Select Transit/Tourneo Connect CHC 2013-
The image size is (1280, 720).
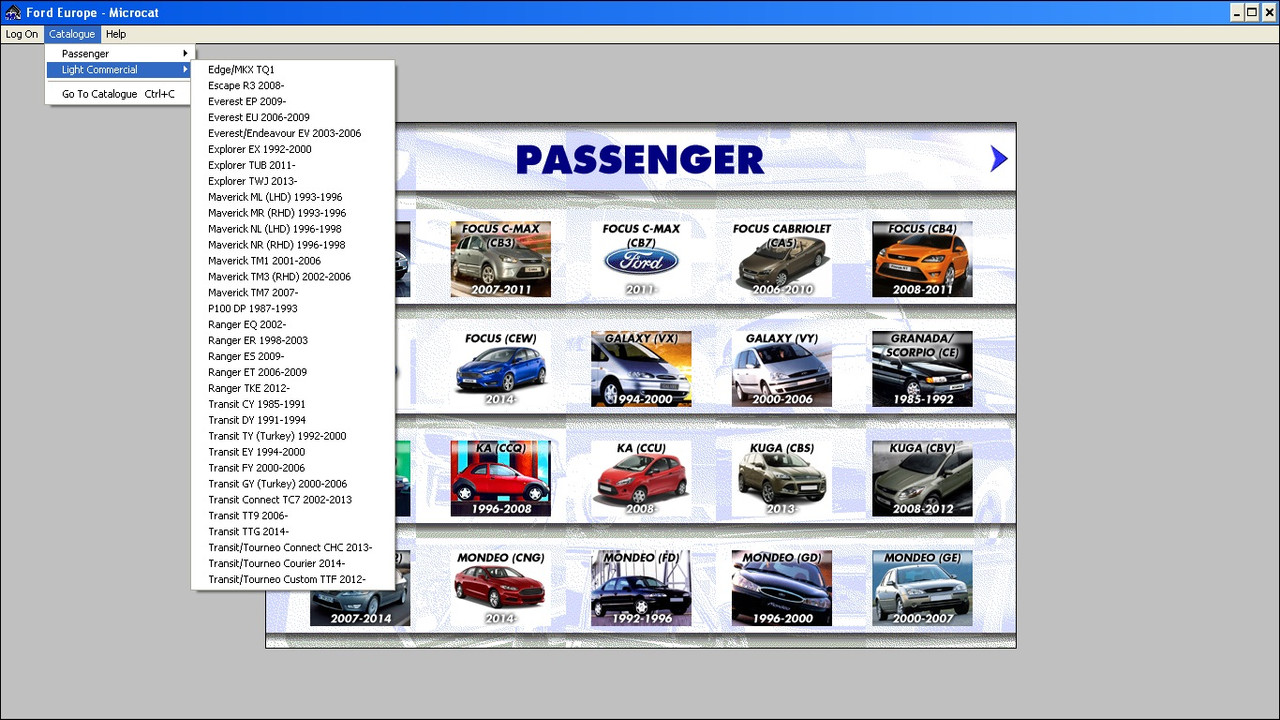point(293,548)
